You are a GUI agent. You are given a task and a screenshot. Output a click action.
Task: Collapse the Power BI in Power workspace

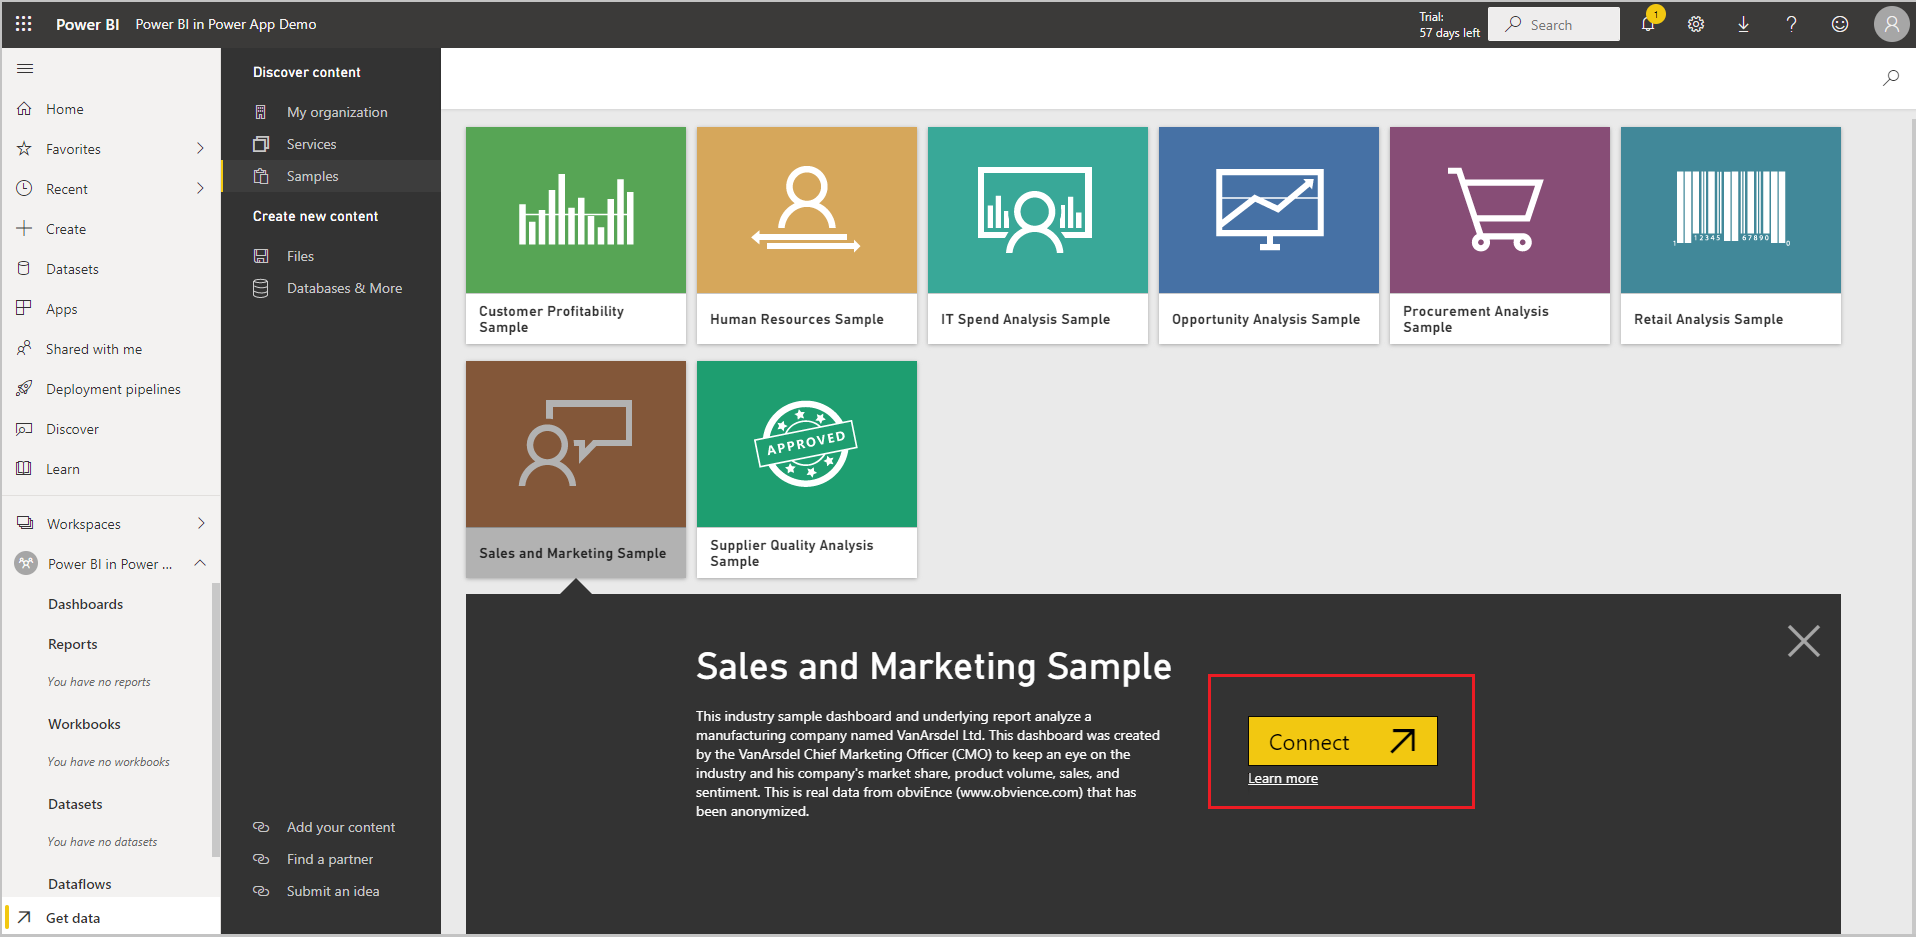click(200, 563)
